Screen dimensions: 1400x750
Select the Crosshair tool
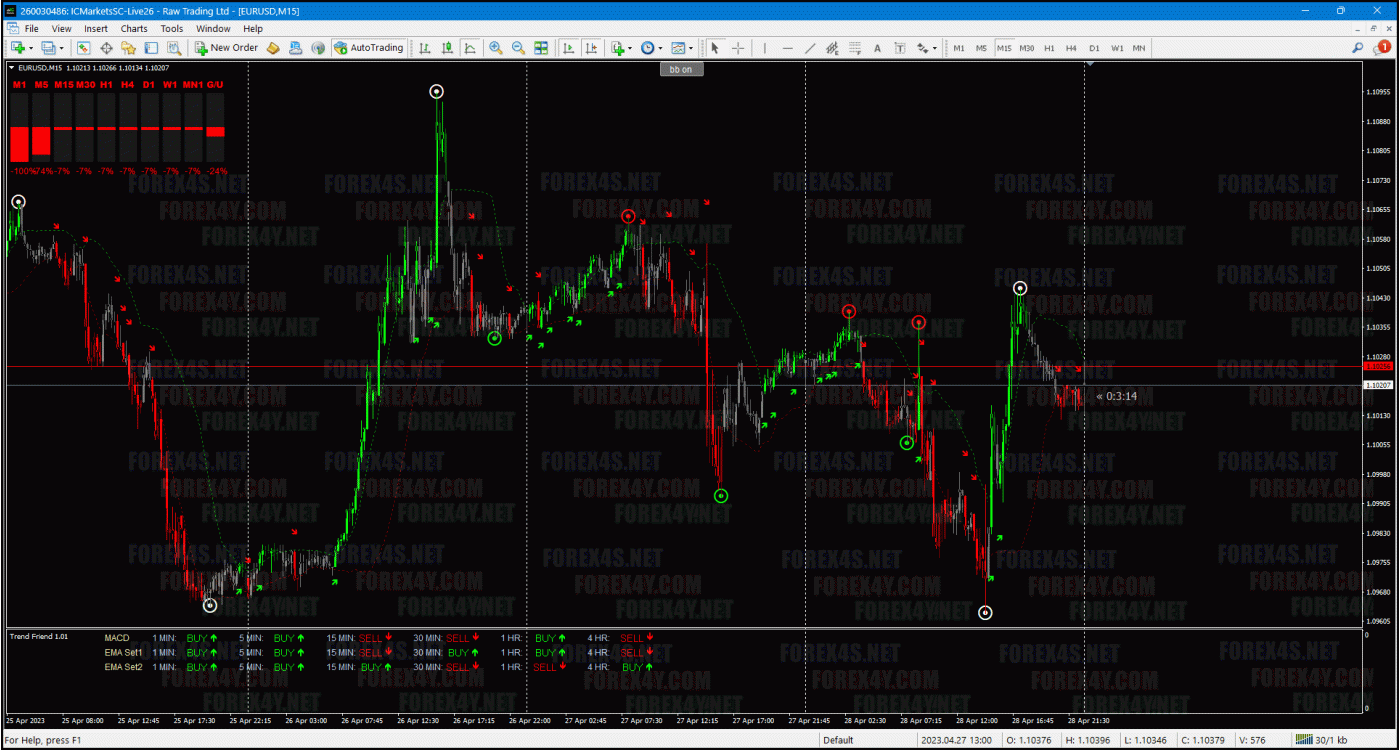(x=738, y=47)
